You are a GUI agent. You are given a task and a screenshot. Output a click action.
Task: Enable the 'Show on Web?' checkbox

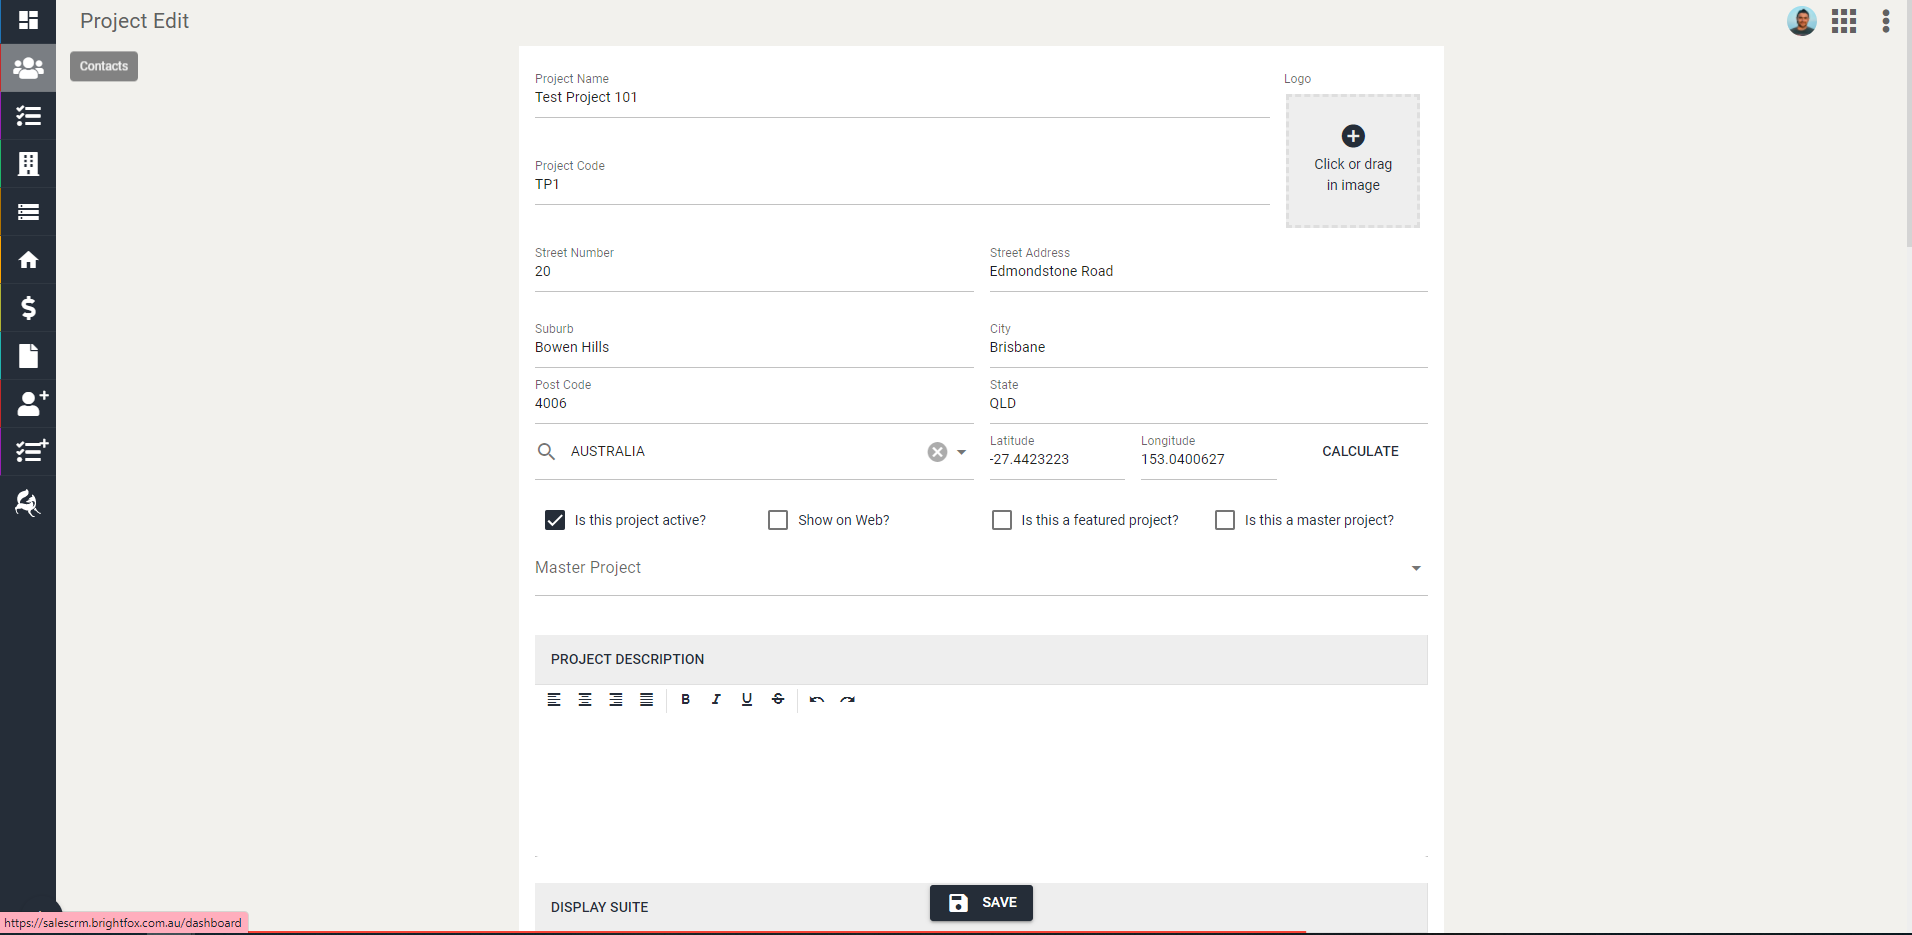(x=777, y=519)
